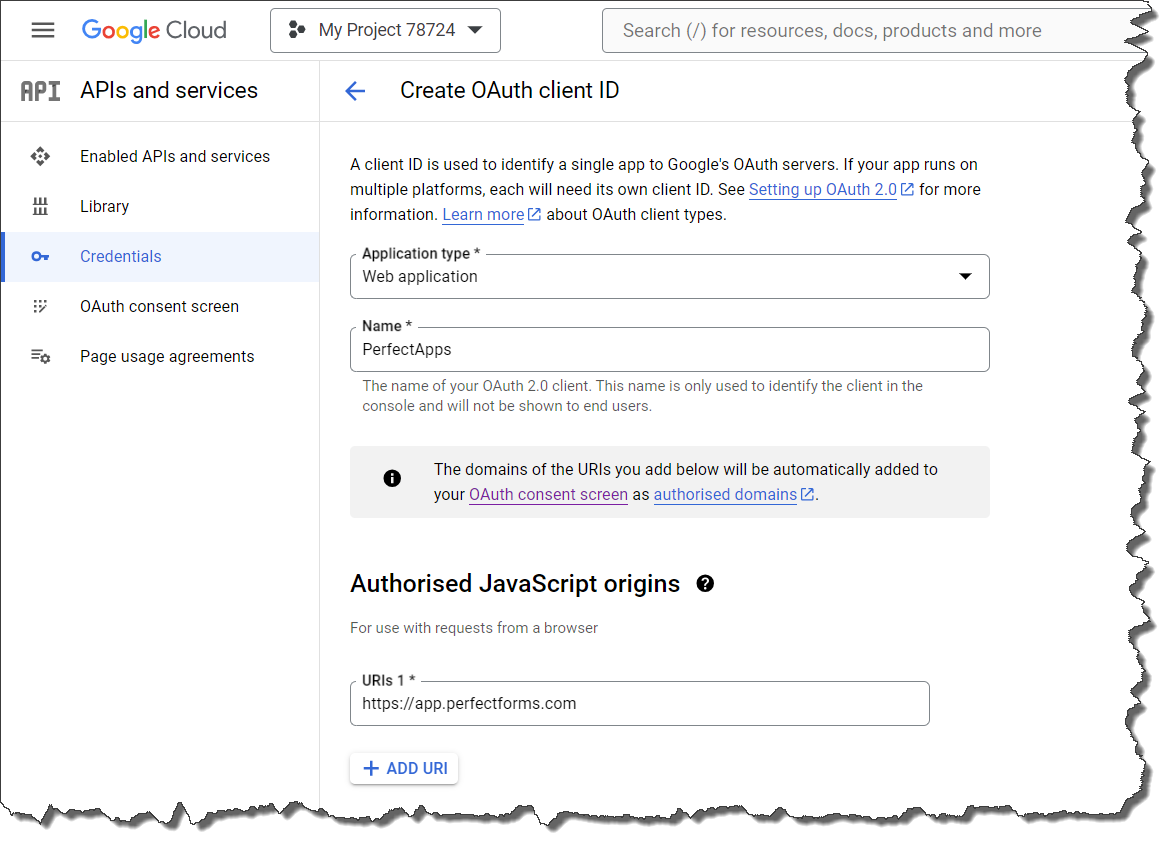Click the Authorised JavaScript origins heading
Image resolution: width=1172 pixels, height=847 pixels.
[515, 584]
